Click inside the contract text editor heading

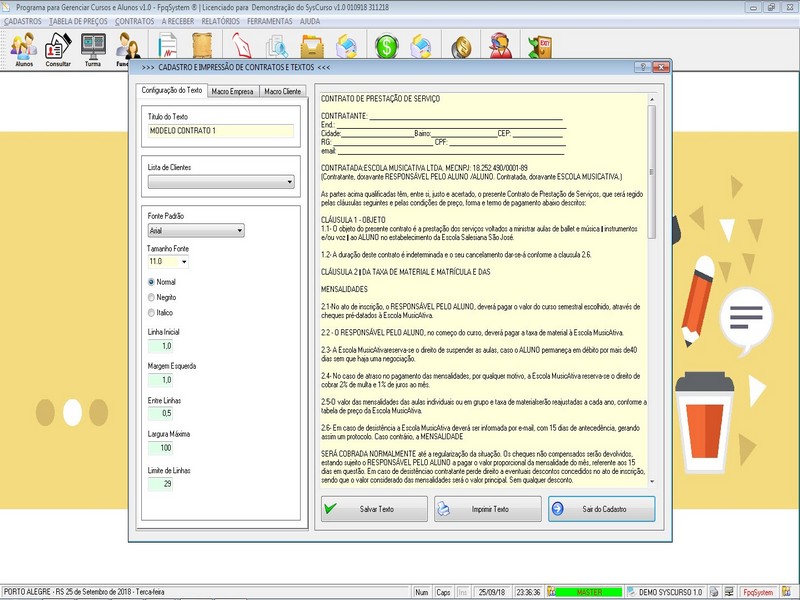tap(380, 98)
